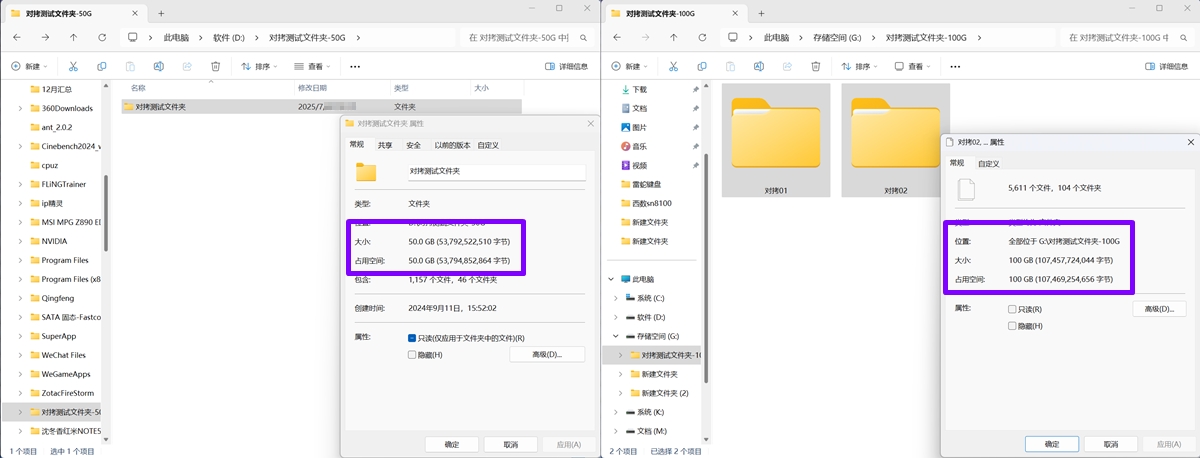Click the Rename icon in the 100G window toolbar
The width and height of the screenshot is (1200, 458).
758,67
